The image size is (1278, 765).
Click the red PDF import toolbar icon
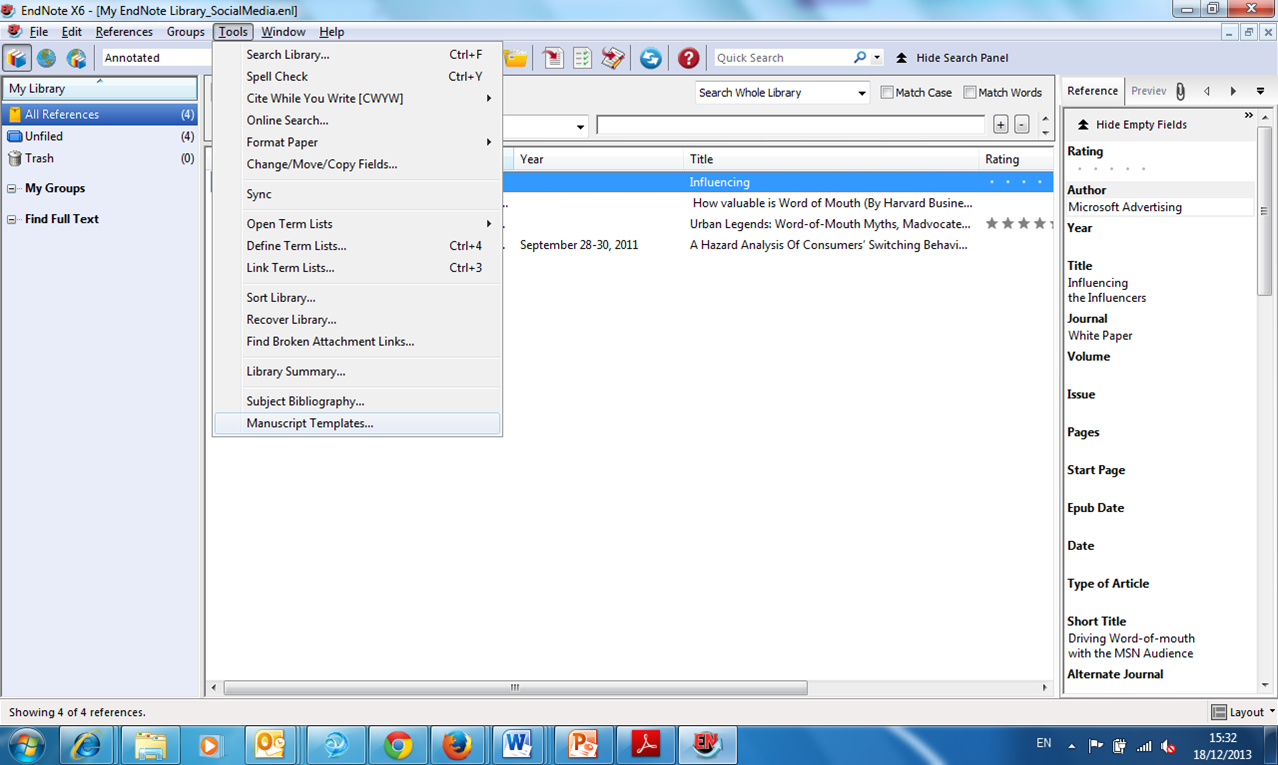click(x=553, y=58)
